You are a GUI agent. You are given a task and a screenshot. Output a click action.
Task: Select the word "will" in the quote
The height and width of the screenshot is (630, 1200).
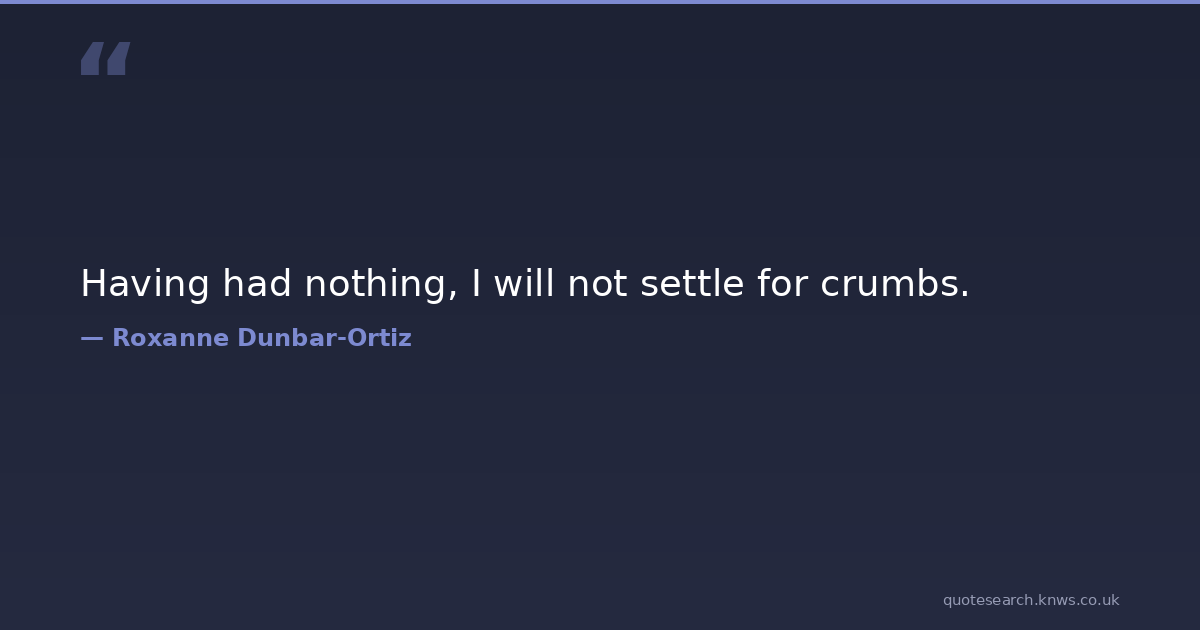click(524, 284)
